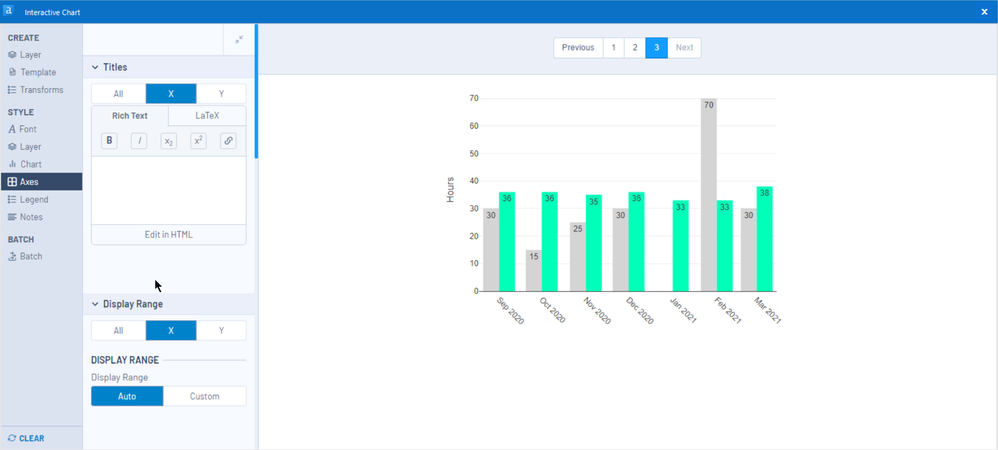
Task: Switch to the LaTeX tab
Action: (x=207, y=116)
